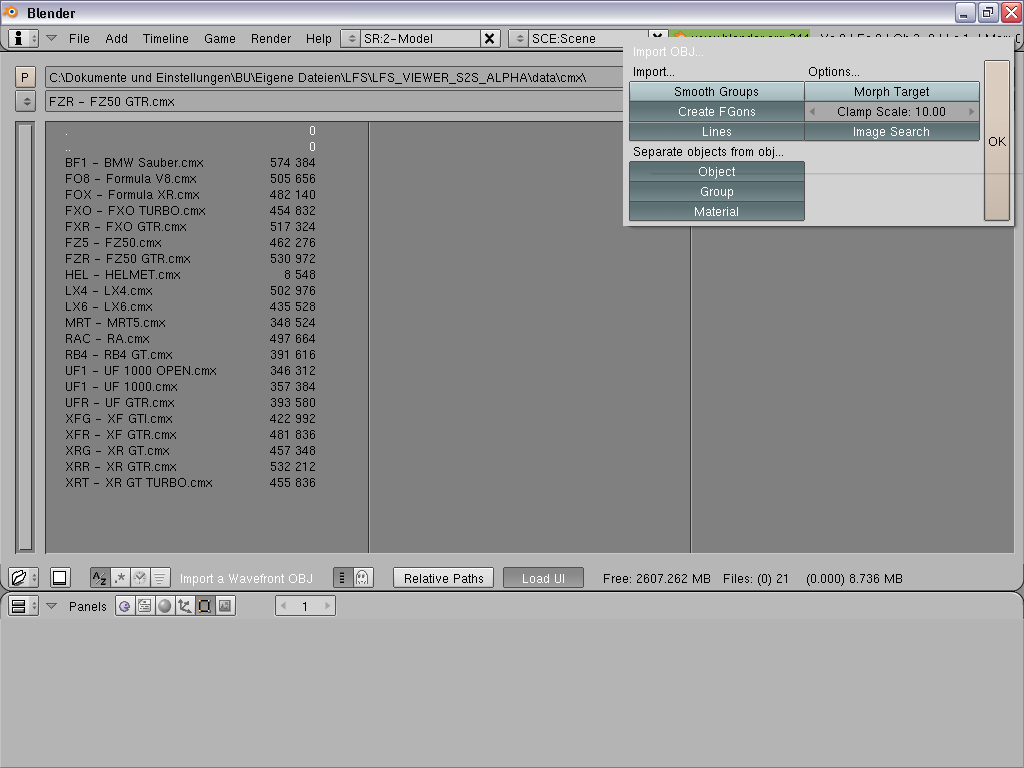Toggle the Create FGons option

click(x=716, y=112)
